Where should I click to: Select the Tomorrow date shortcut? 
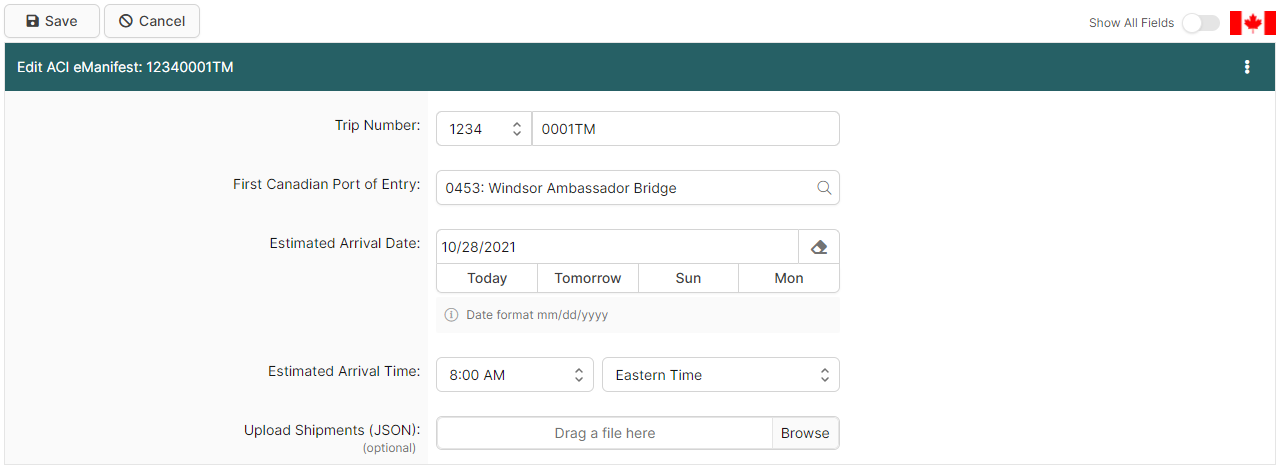[588, 278]
